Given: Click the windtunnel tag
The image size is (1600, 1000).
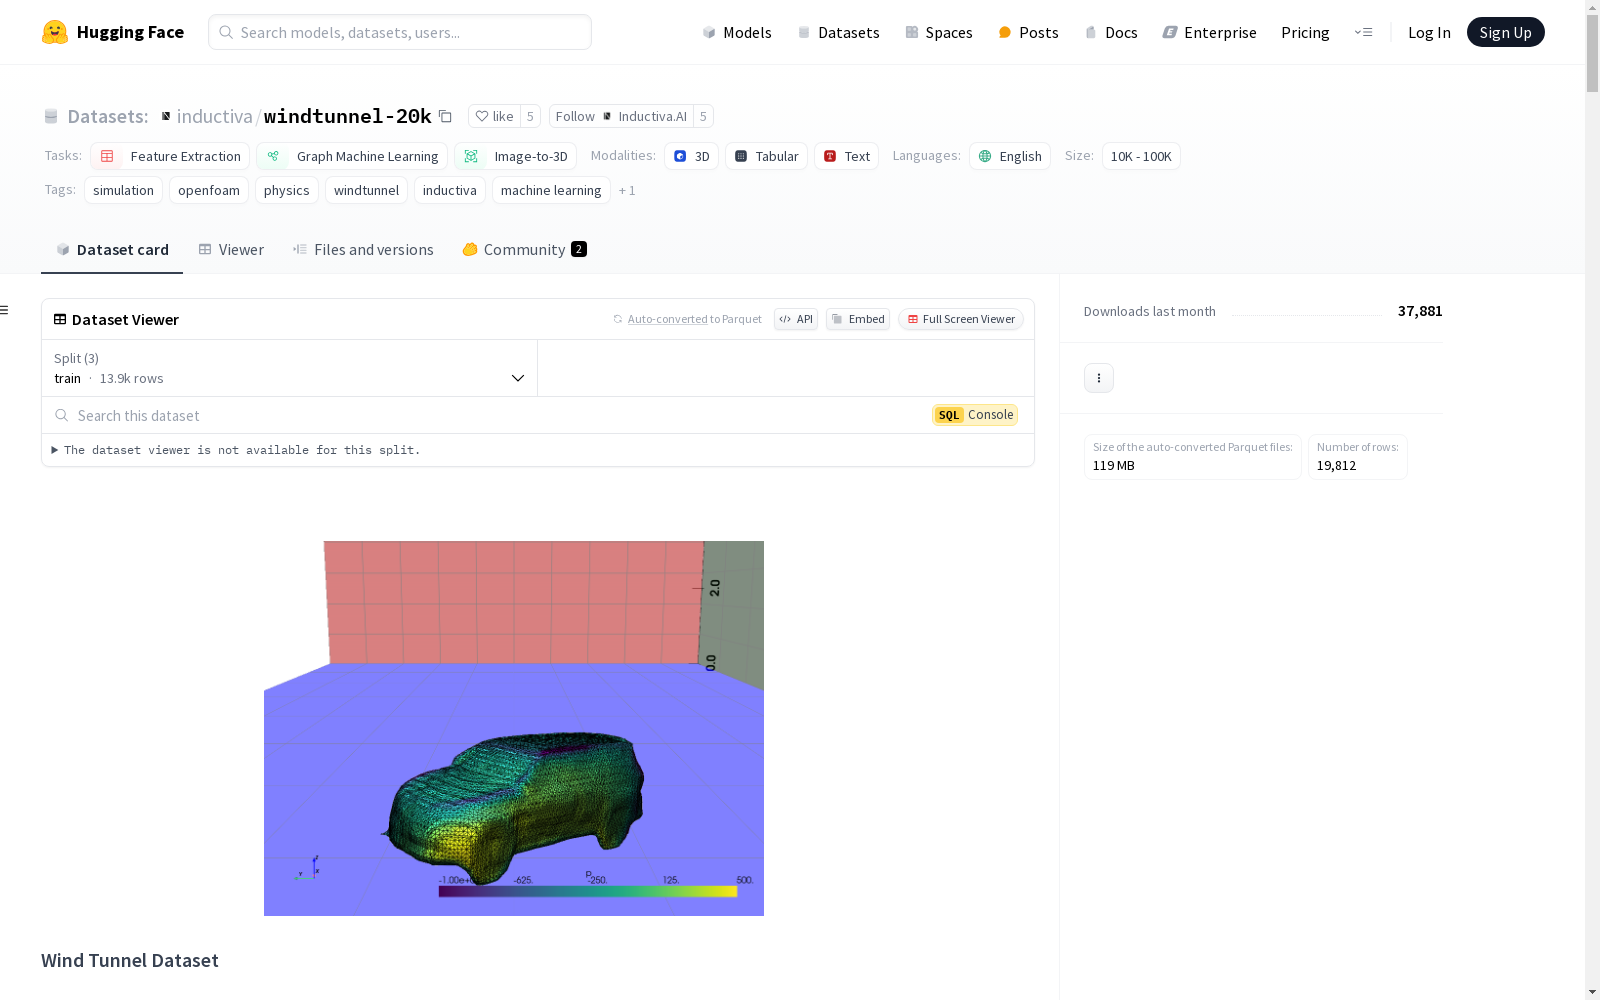Looking at the screenshot, I should [x=366, y=190].
